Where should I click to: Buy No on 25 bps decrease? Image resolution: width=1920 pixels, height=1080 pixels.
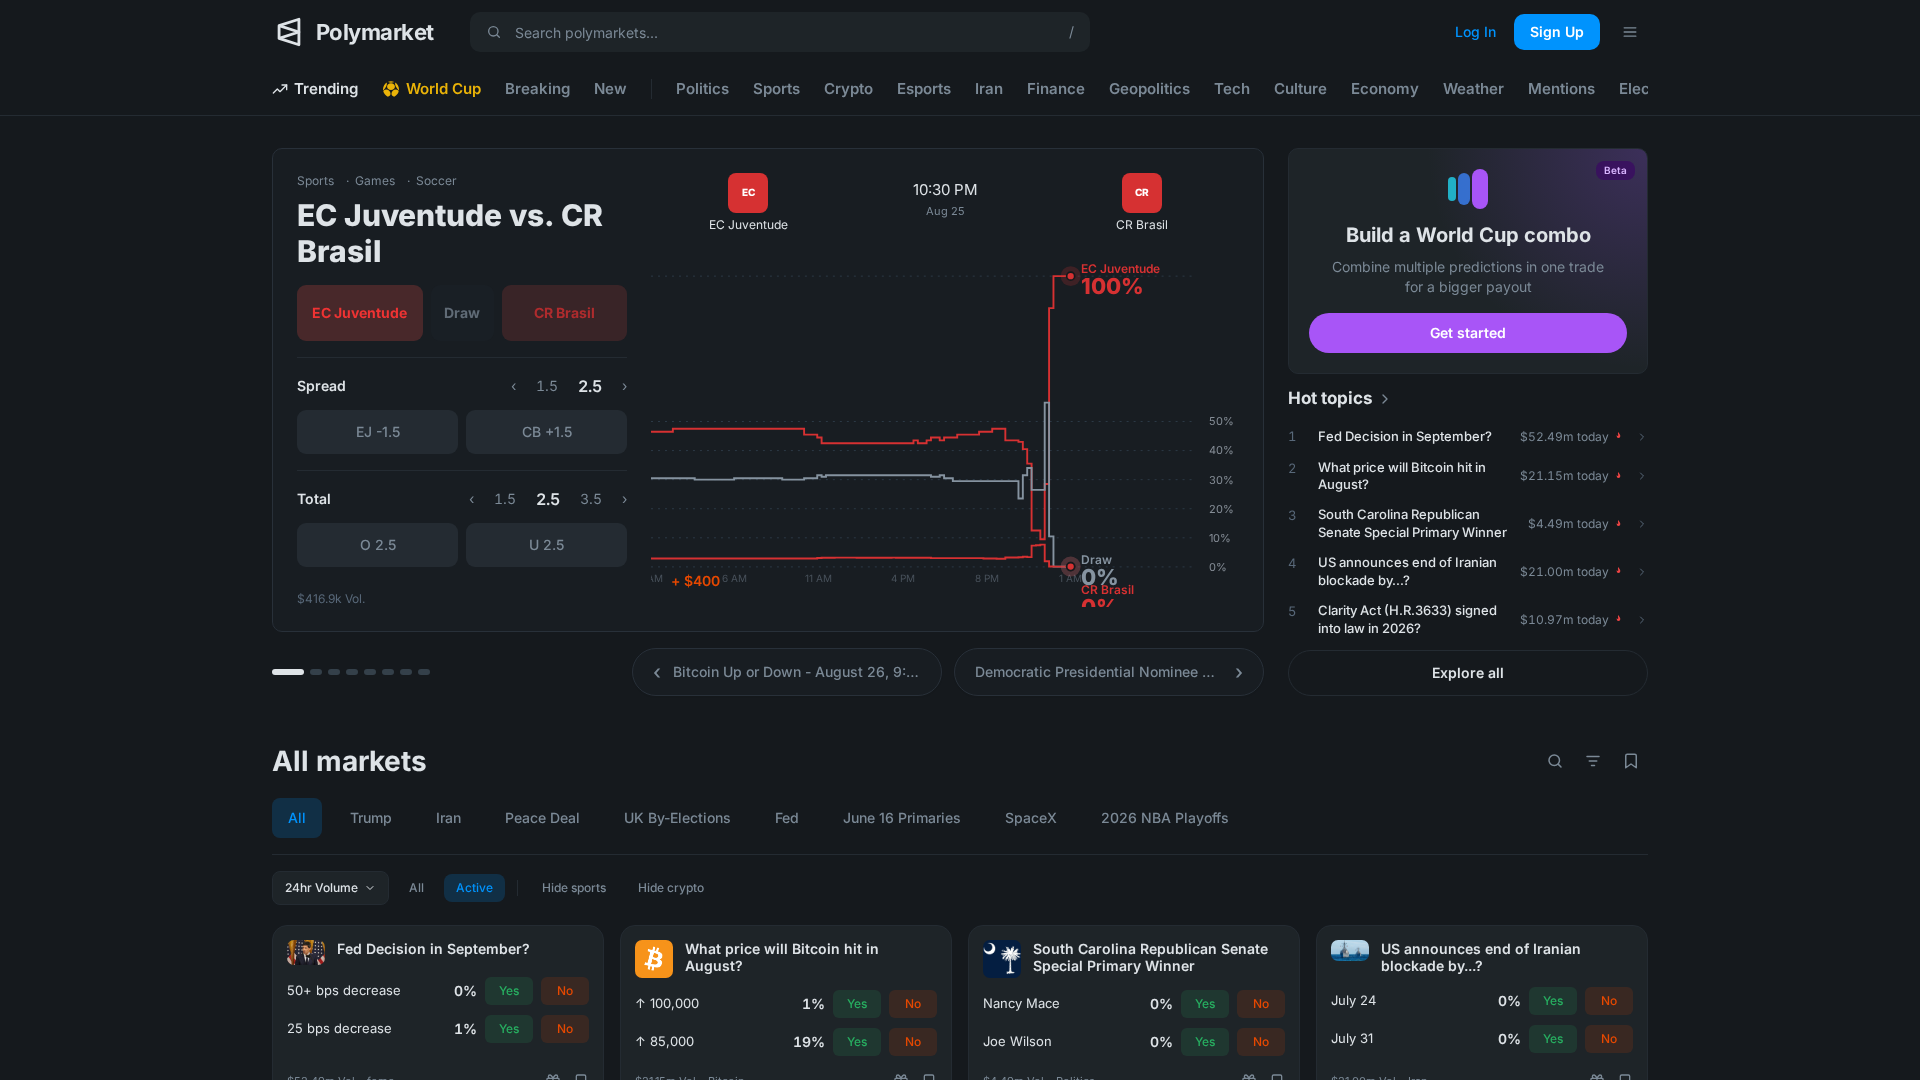565,1029
